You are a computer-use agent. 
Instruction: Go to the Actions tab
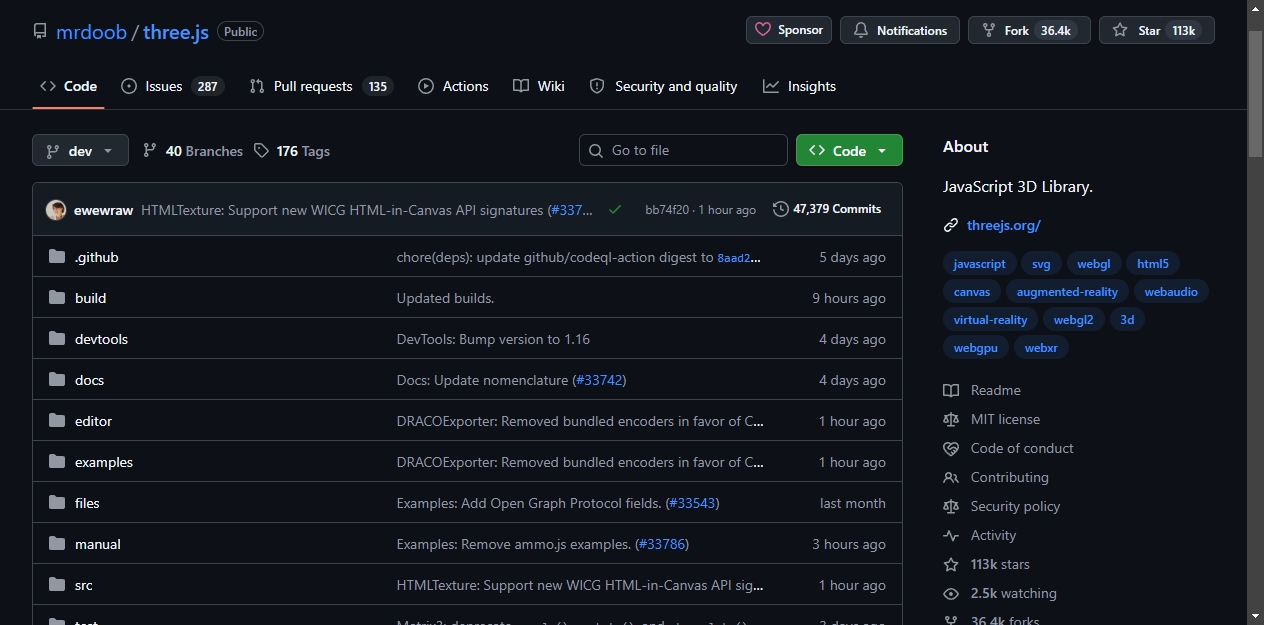453,86
